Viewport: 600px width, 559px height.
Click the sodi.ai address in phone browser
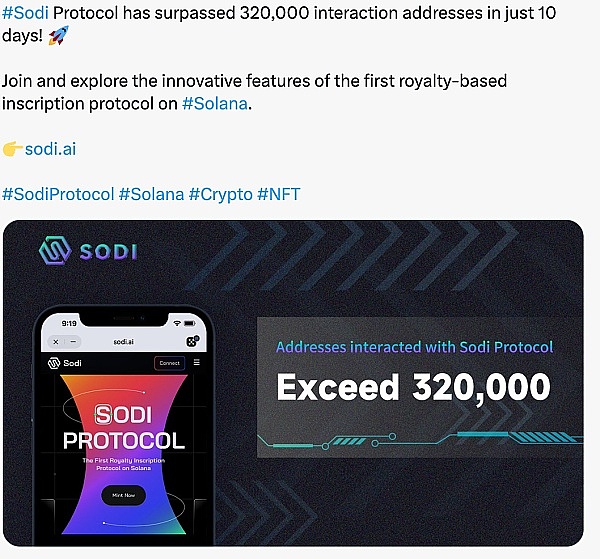pyautogui.click(x=123, y=341)
